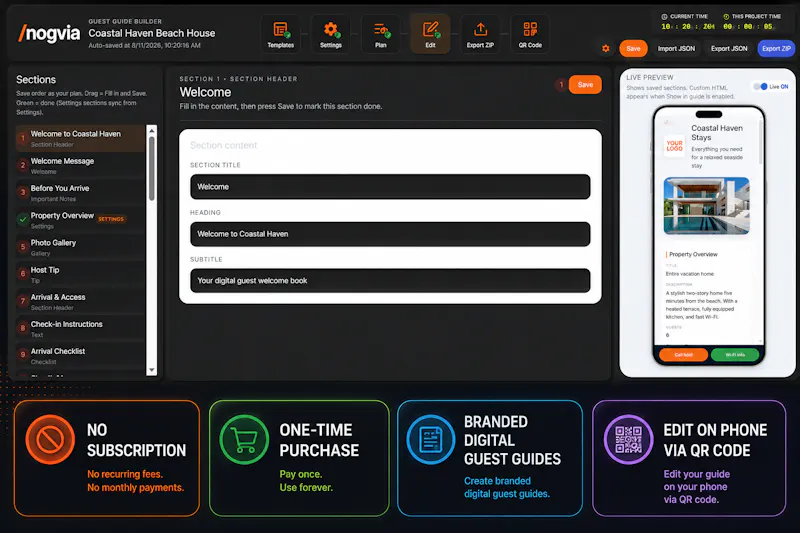
Task: Click the Auto-saved timestamp text
Action: click(x=144, y=45)
